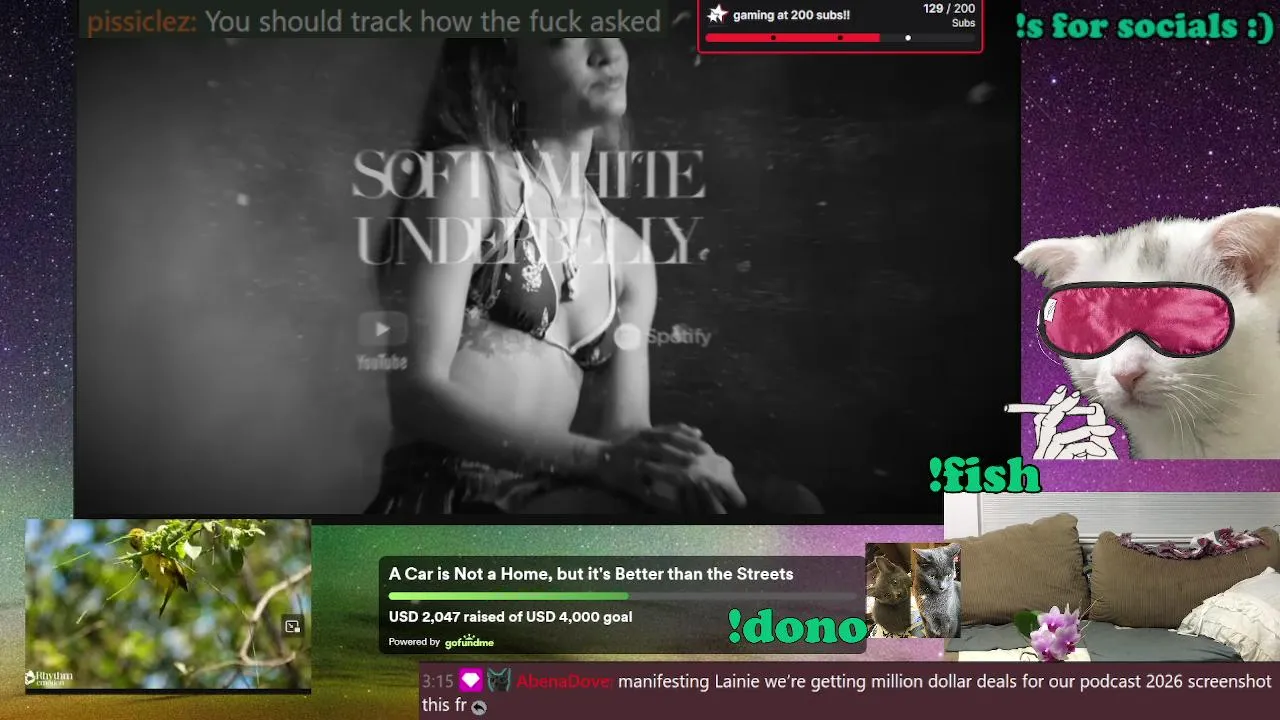Click the "Subs" label under the count
This screenshot has height=720, width=1280.
(x=963, y=23)
